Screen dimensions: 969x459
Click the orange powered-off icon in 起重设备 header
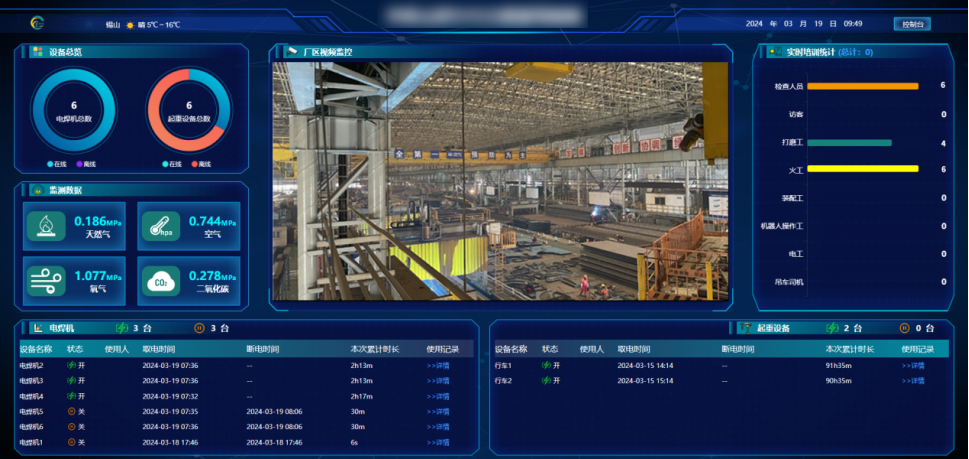[904, 328]
